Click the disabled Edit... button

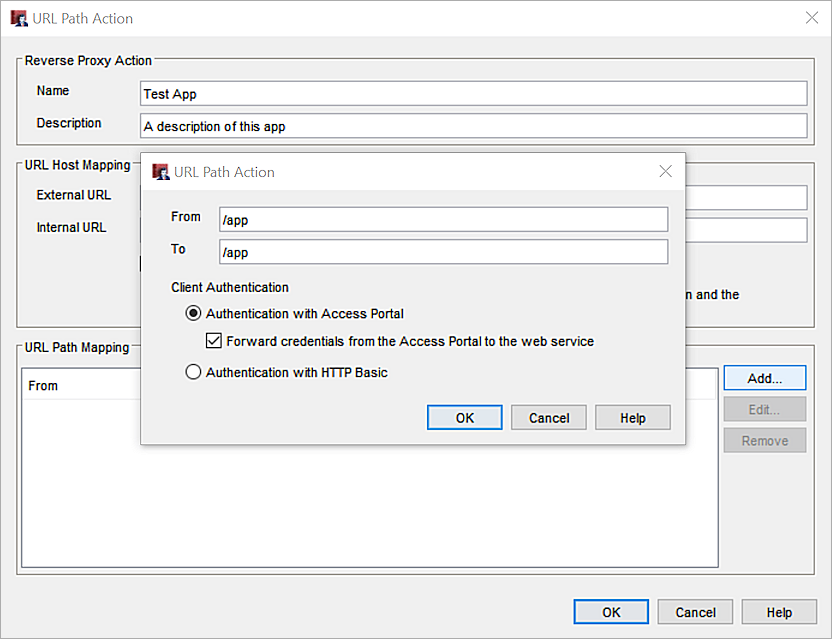click(765, 409)
